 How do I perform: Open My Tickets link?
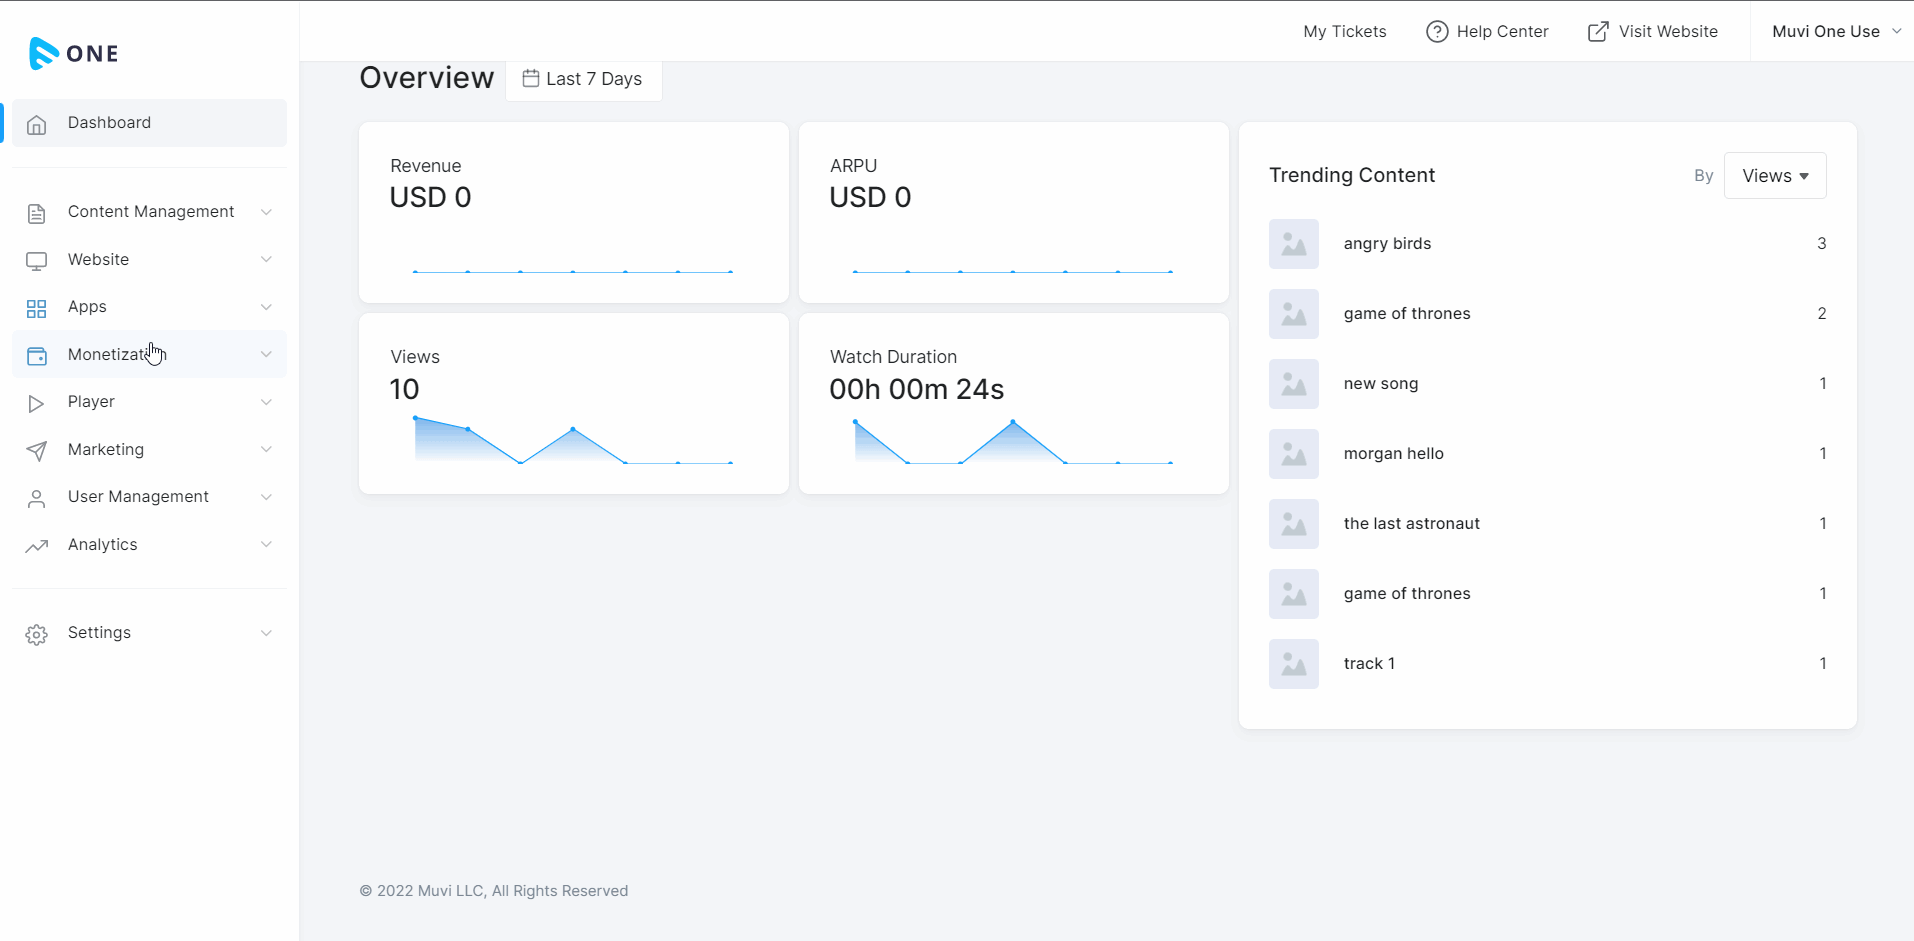click(1344, 32)
